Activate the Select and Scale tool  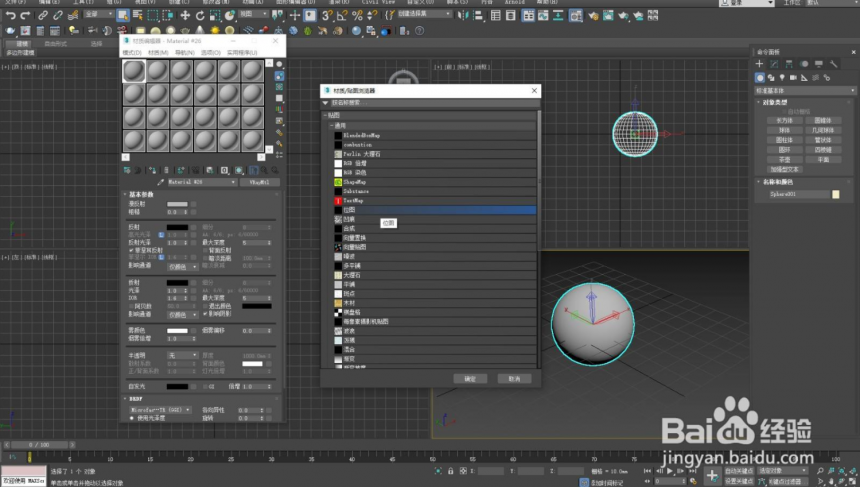click(x=215, y=15)
